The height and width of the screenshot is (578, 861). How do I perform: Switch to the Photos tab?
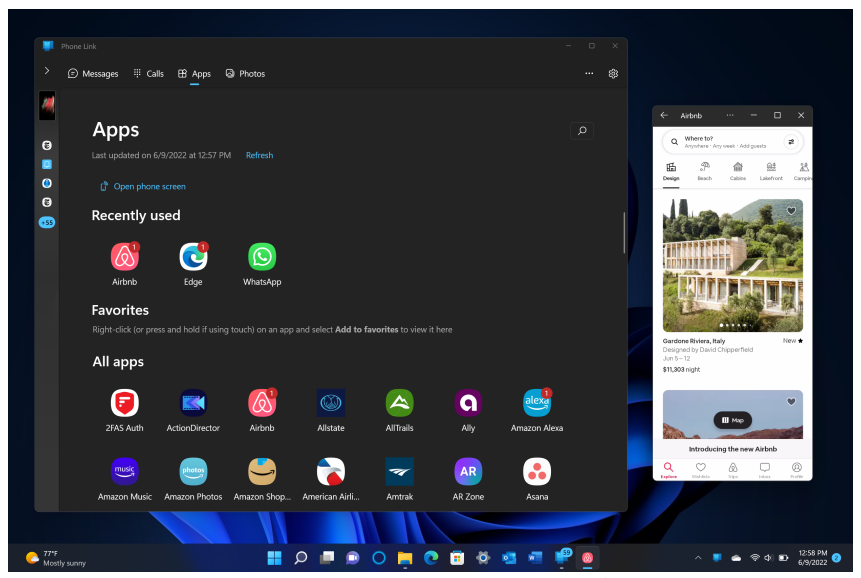click(x=245, y=74)
